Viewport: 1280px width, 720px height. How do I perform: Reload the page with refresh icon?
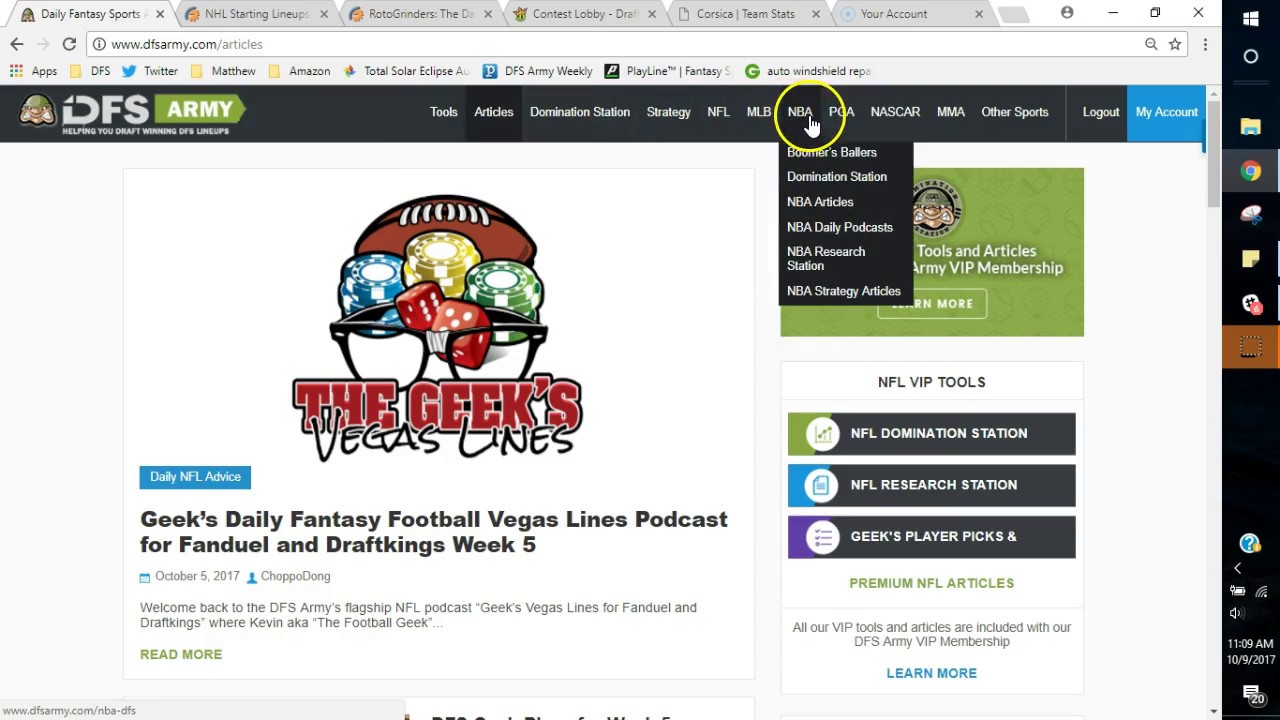(69, 44)
